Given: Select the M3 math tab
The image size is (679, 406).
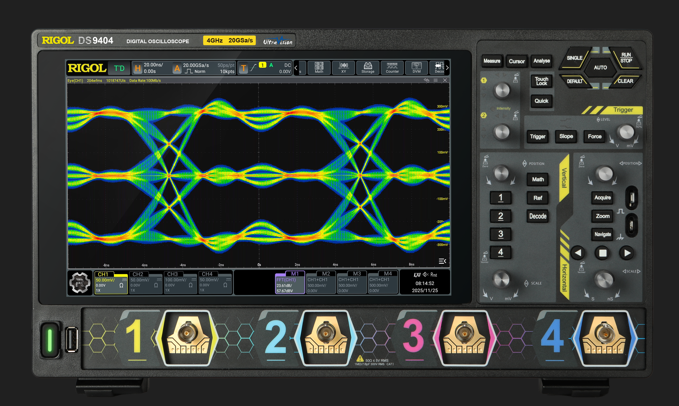Looking at the screenshot, I should (352, 283).
